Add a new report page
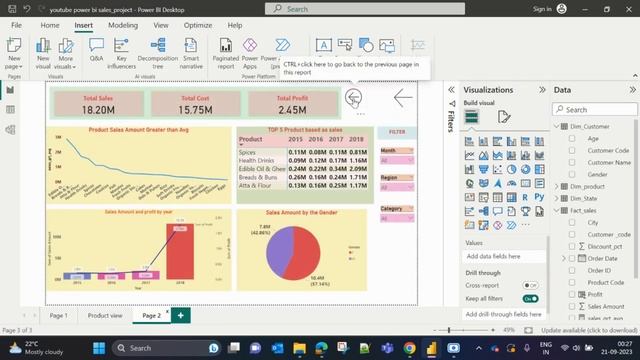This screenshot has width=640, height=360. click(180, 316)
